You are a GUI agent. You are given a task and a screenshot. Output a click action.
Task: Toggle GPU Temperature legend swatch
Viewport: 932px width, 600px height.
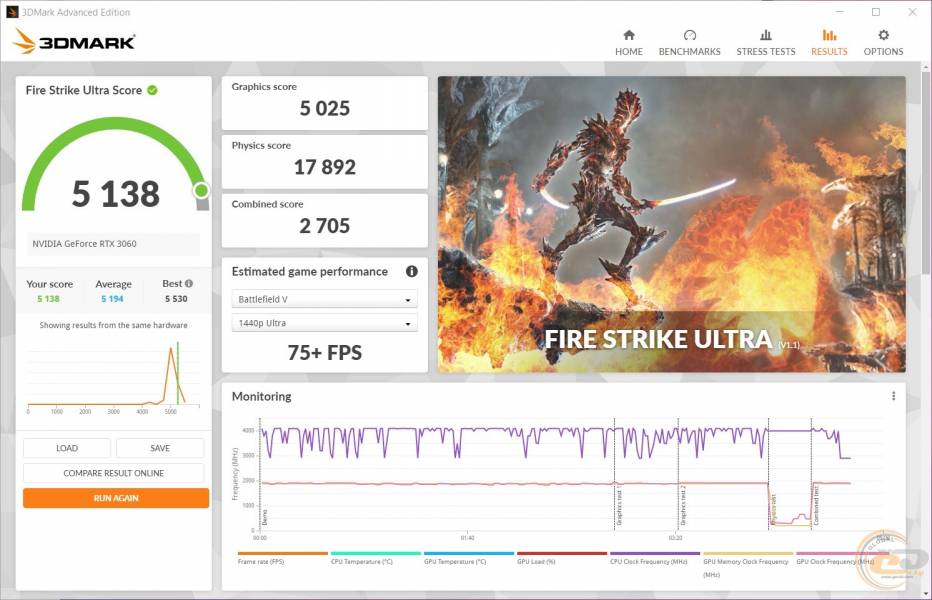(x=469, y=553)
